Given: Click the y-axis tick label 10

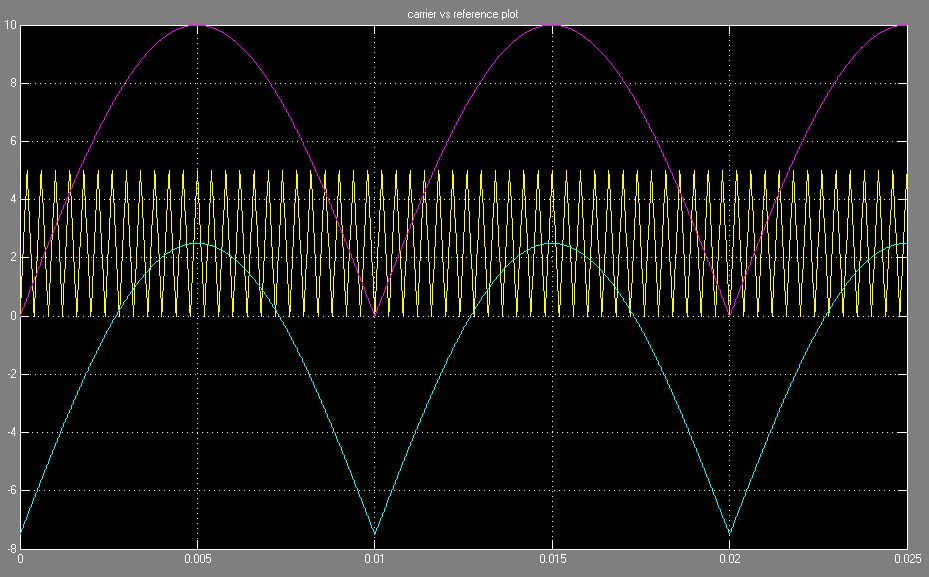Looking at the screenshot, I should click(x=9, y=25).
